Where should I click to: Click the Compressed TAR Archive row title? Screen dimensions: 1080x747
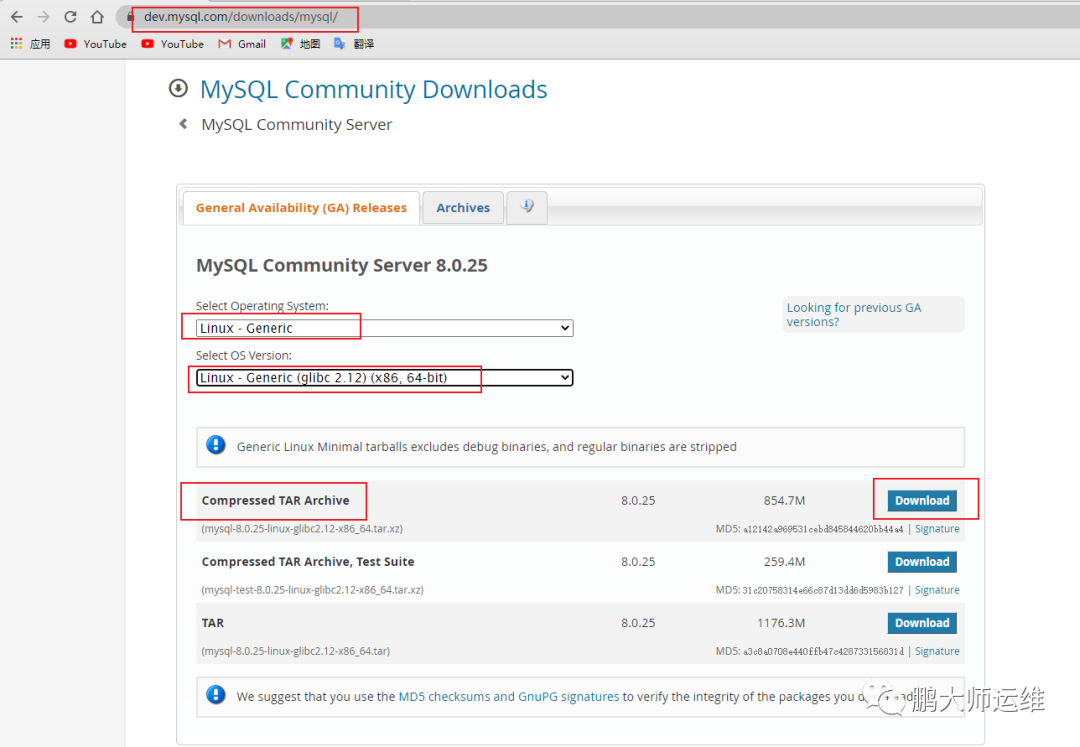coord(276,501)
